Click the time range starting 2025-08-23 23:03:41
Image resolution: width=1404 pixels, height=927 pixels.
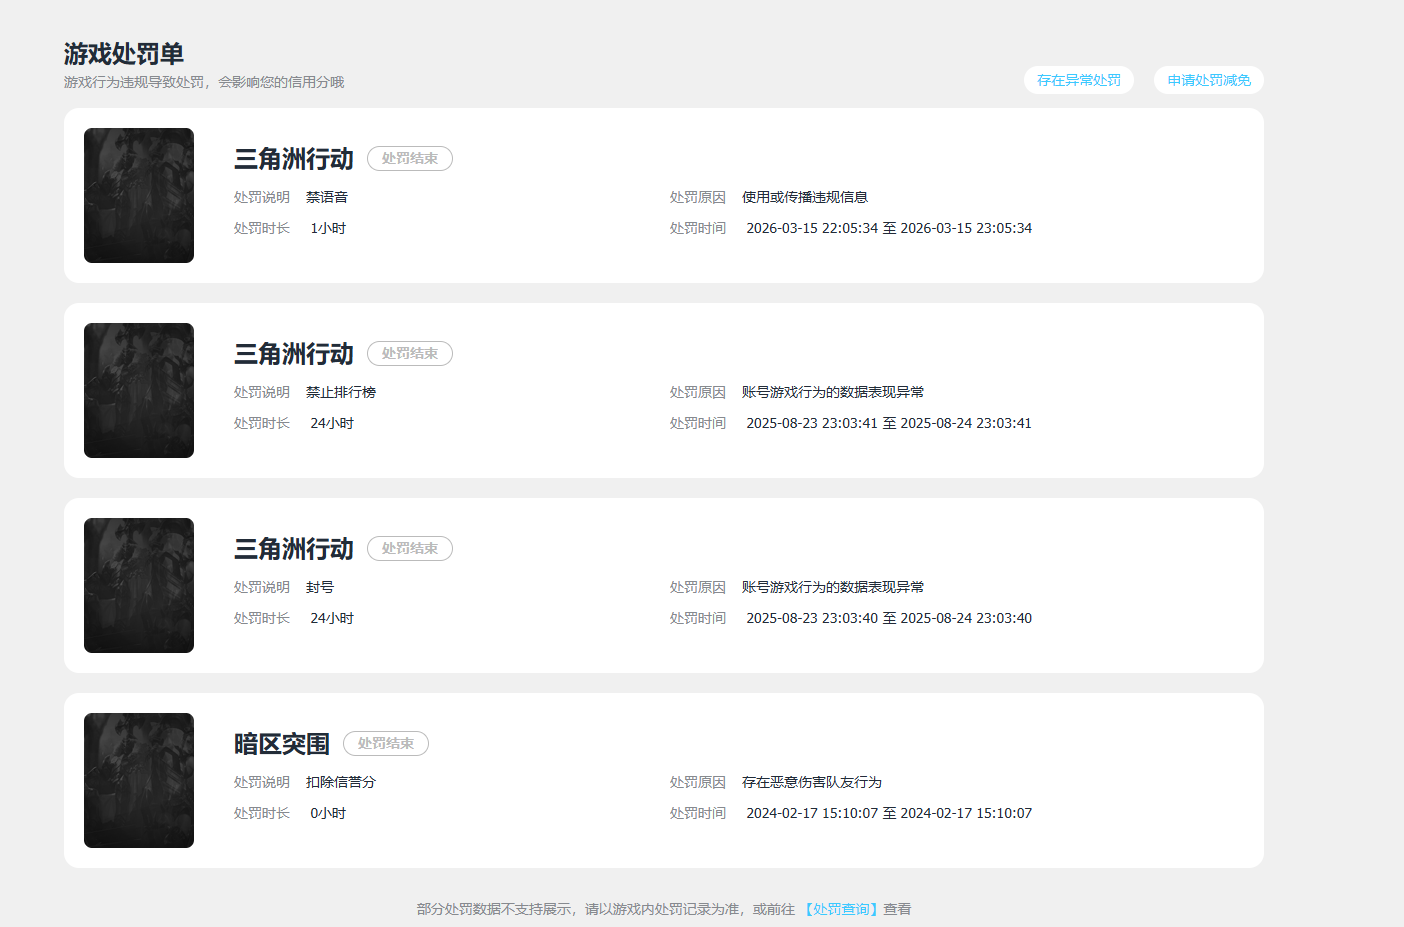tap(889, 423)
